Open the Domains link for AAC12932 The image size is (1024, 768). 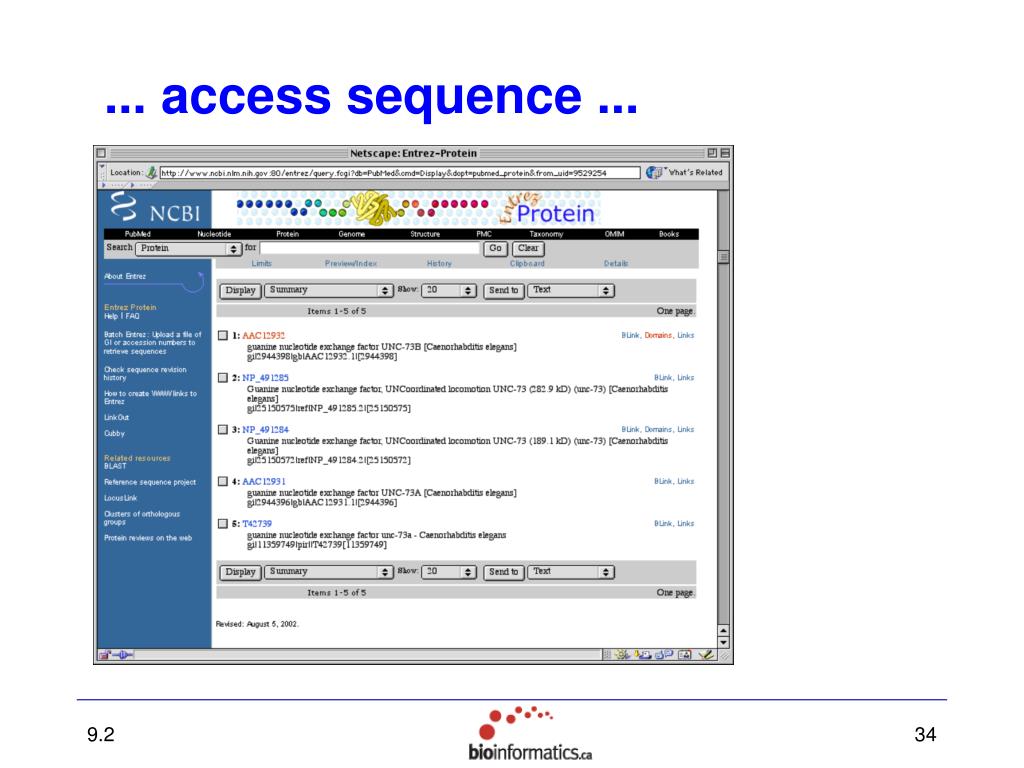tap(658, 336)
